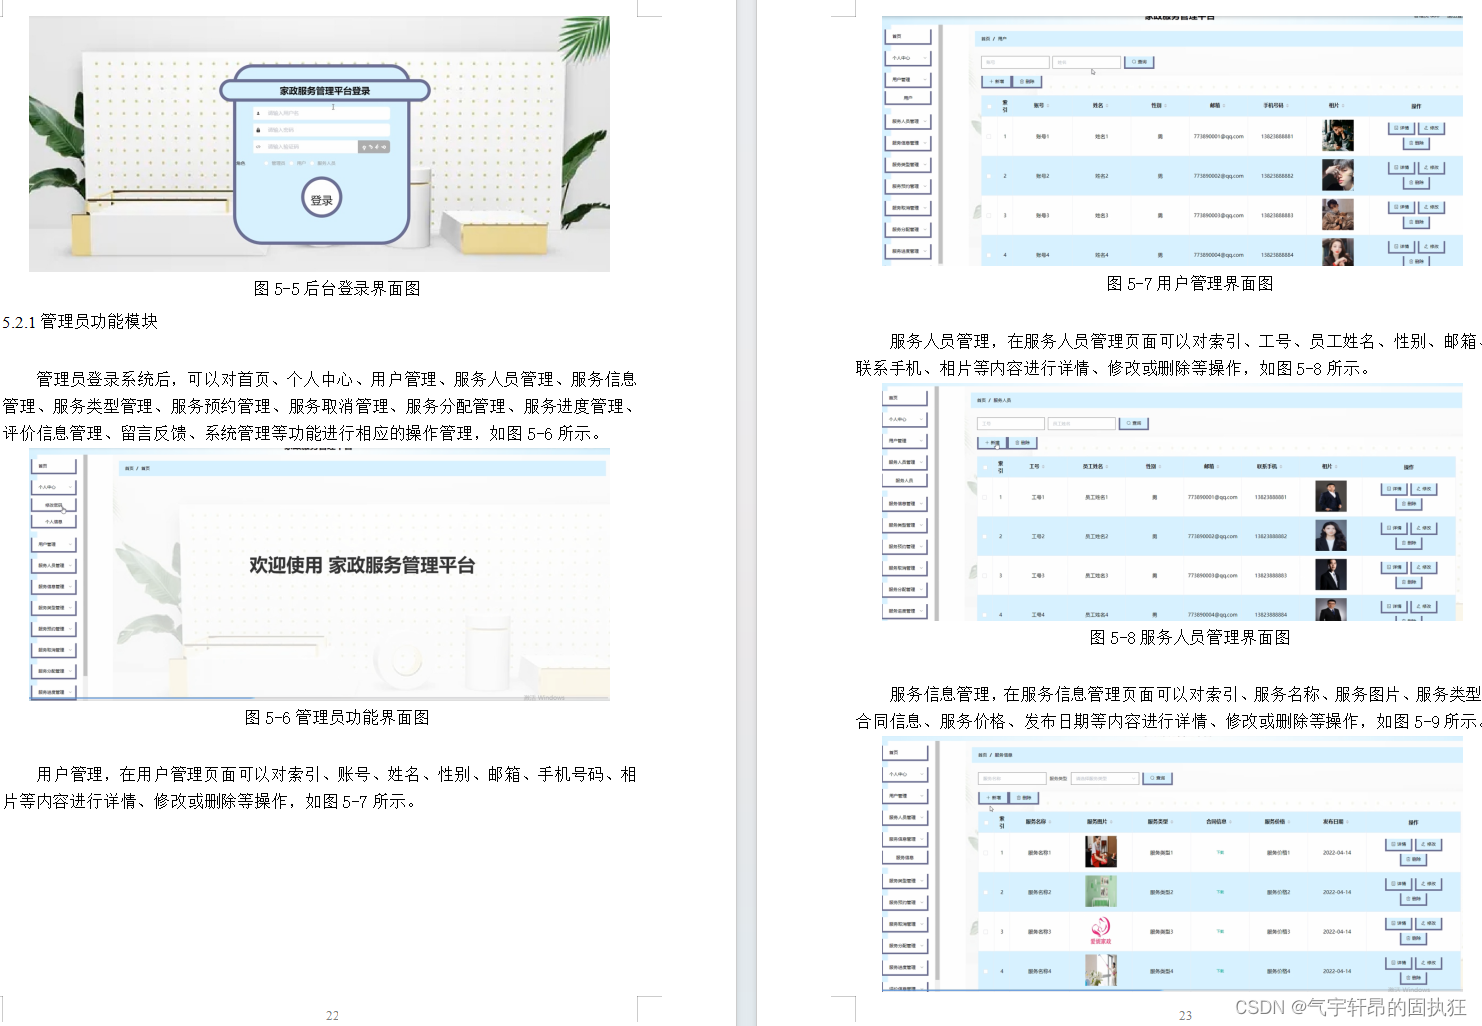Select the 用户 submenu item in figure 5-7 sidebar
1482x1026 pixels.
(x=908, y=98)
